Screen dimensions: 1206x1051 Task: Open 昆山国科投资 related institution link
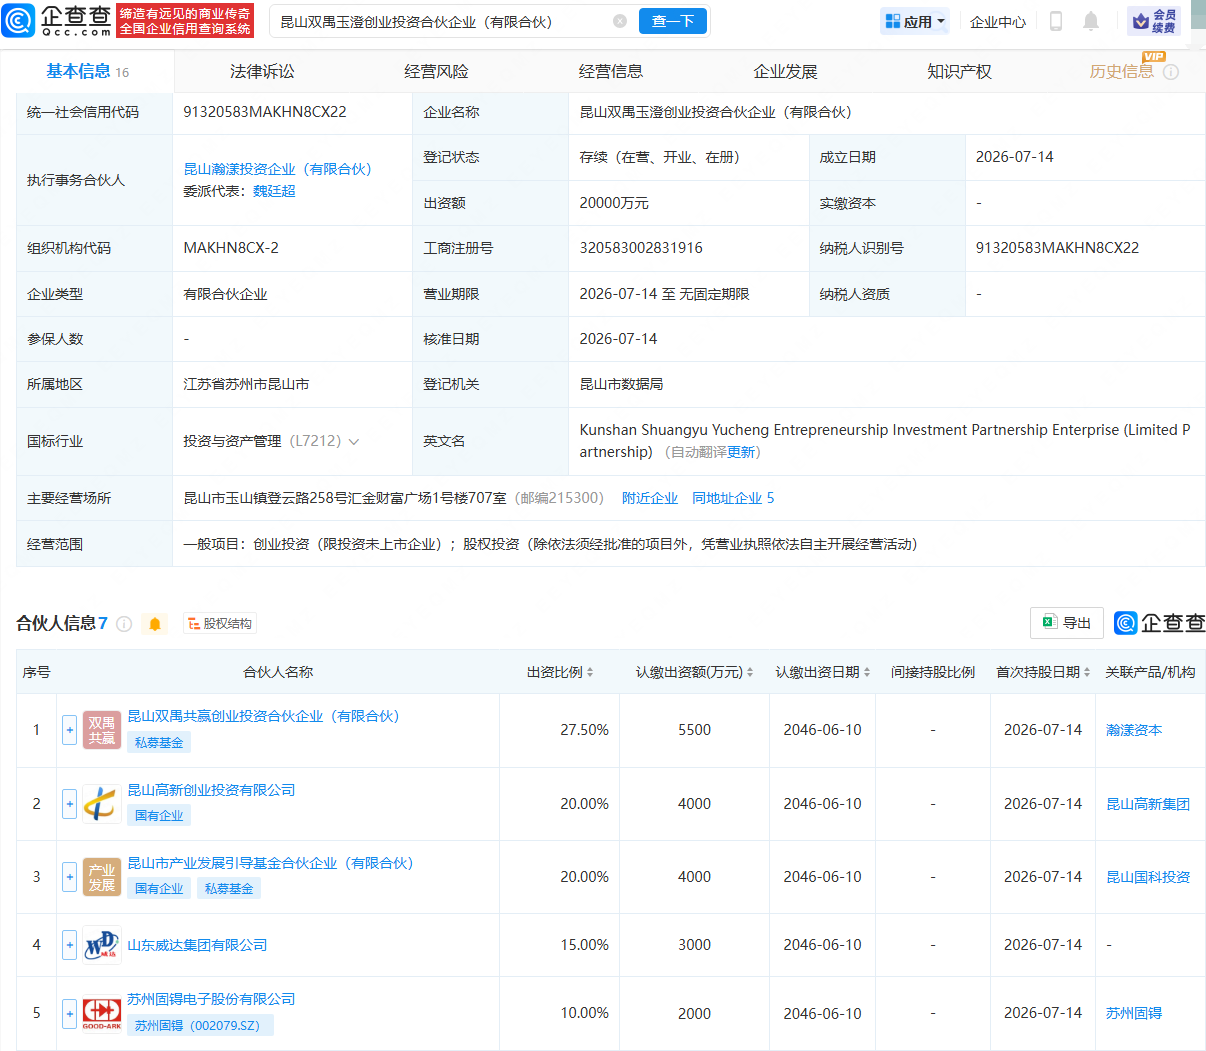click(x=1148, y=877)
